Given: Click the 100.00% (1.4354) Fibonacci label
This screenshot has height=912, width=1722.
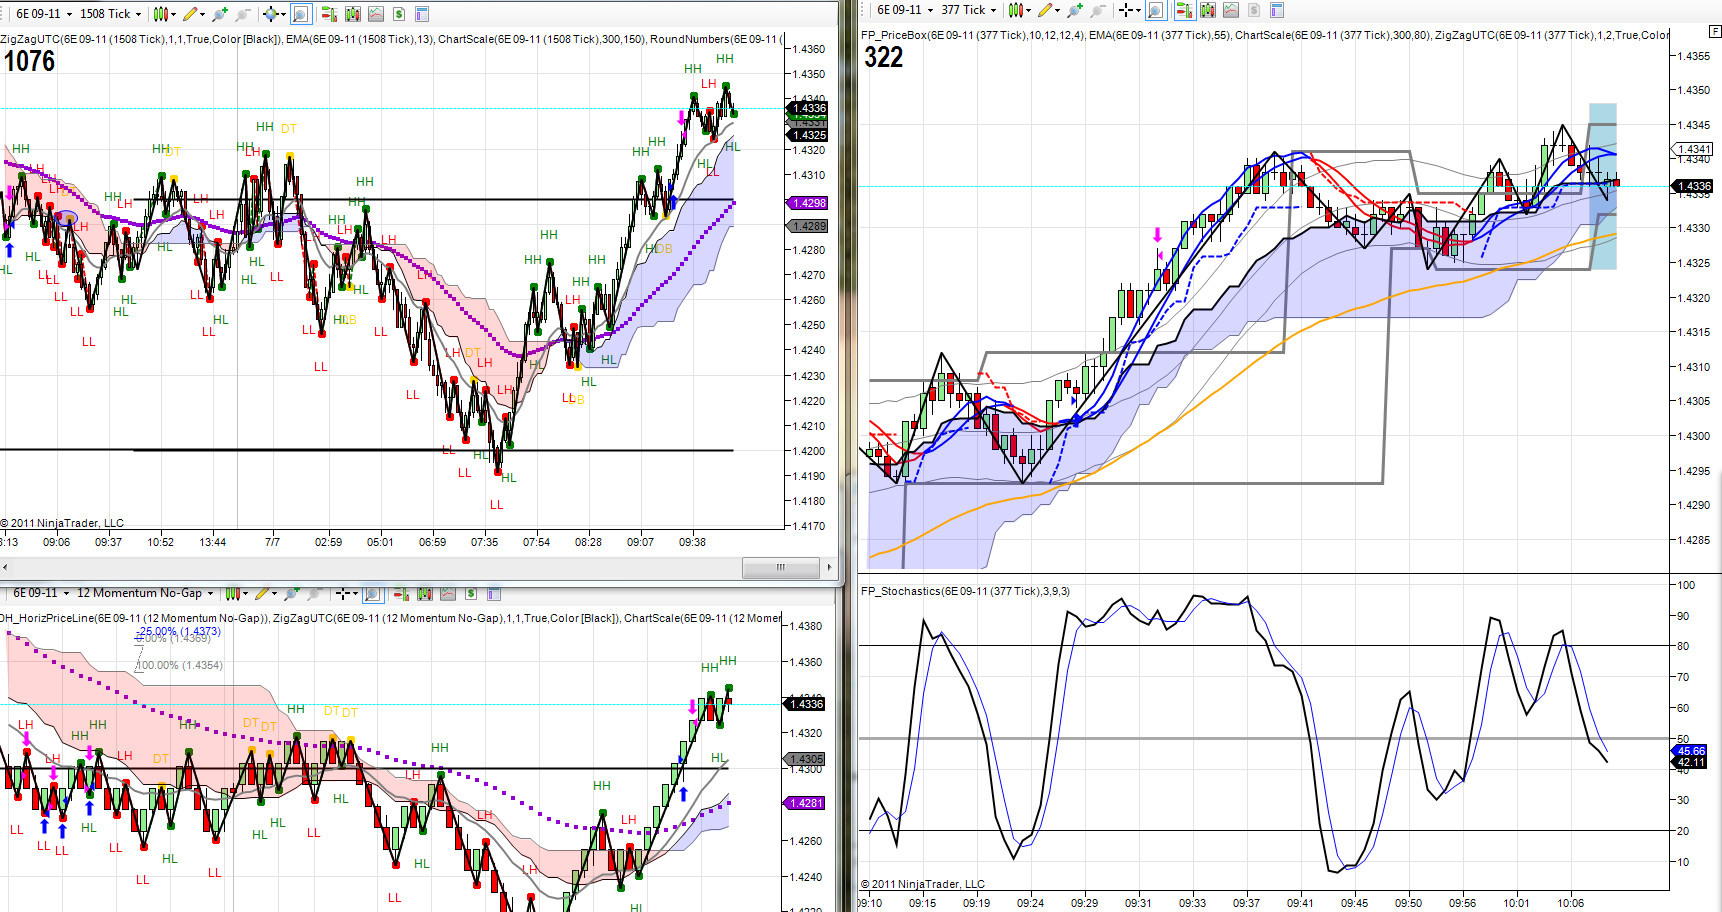Looking at the screenshot, I should click(x=180, y=665).
